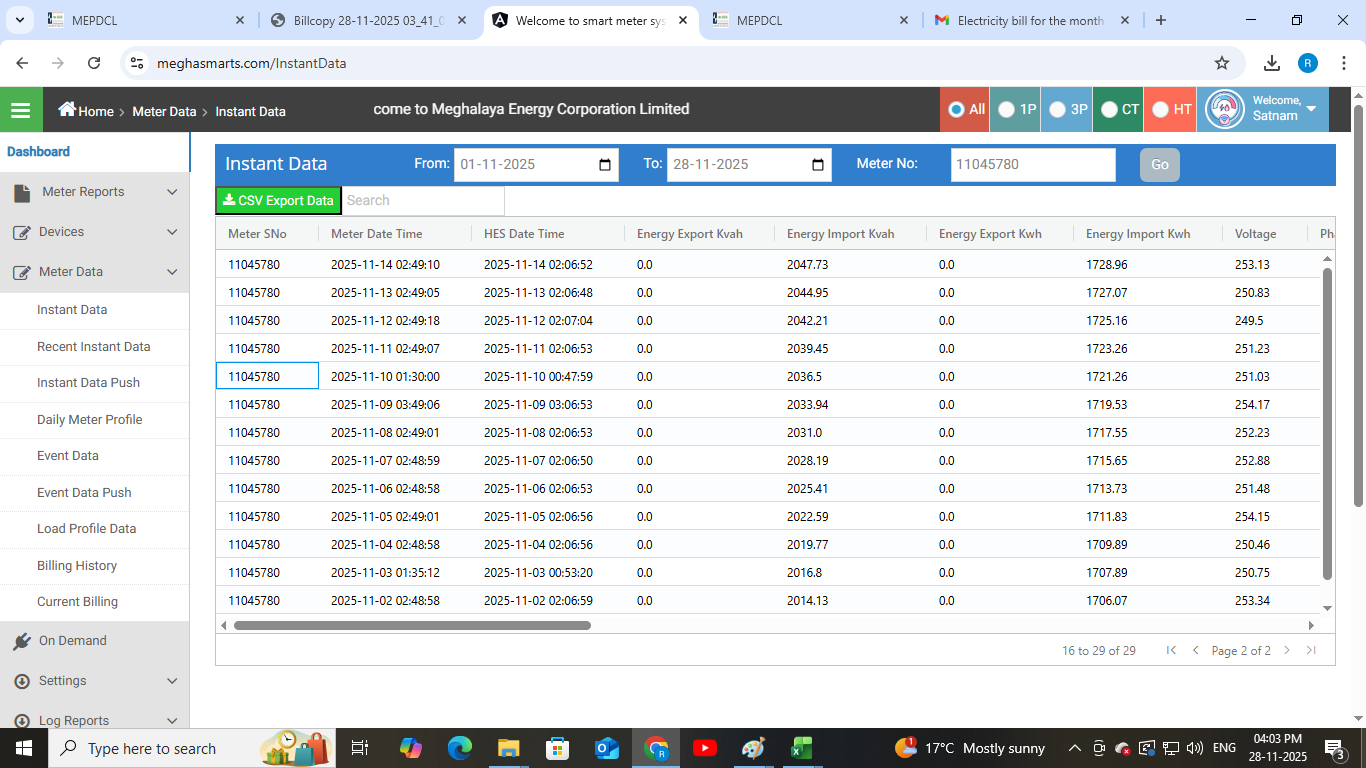Open browser downloads icon

point(1271,63)
